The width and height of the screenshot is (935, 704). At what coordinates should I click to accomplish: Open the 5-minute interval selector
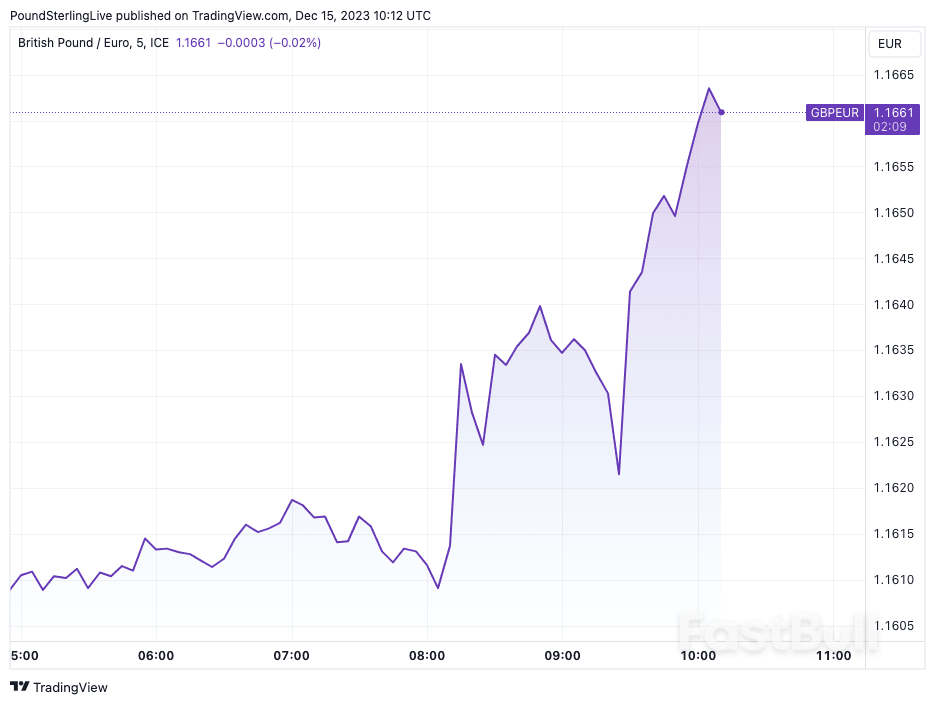point(138,44)
